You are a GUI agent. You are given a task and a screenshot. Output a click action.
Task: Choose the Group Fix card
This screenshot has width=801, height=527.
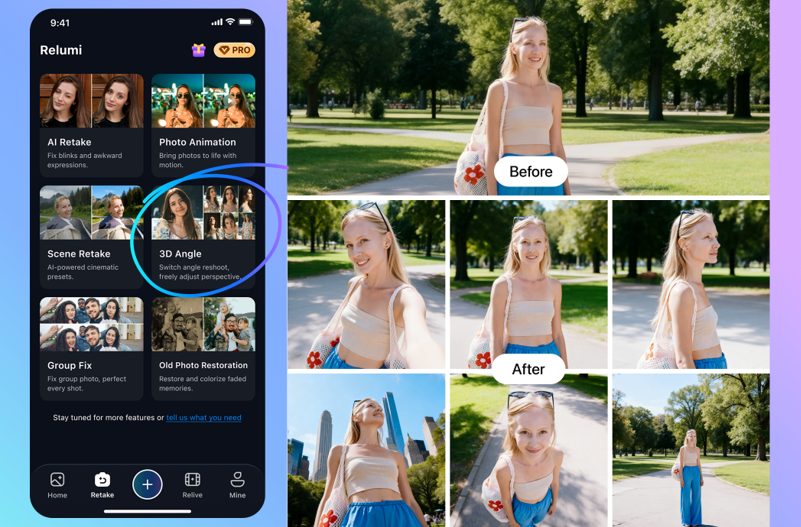pos(92,345)
